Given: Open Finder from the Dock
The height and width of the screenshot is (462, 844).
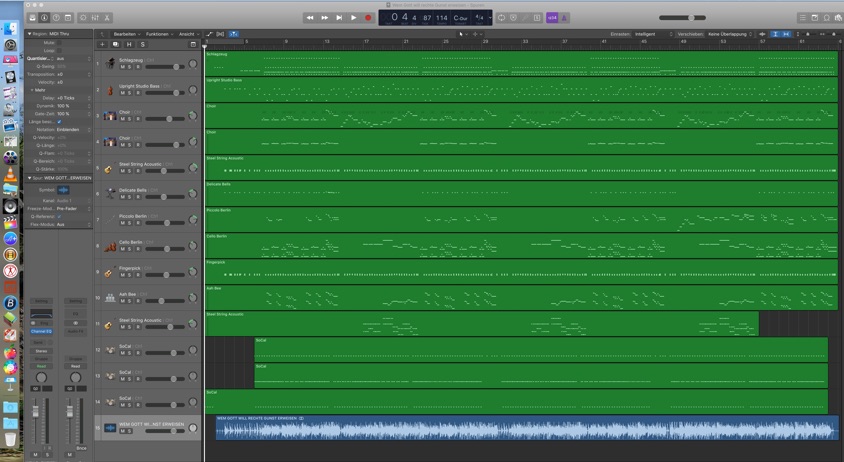Looking at the screenshot, I should click(10, 29).
